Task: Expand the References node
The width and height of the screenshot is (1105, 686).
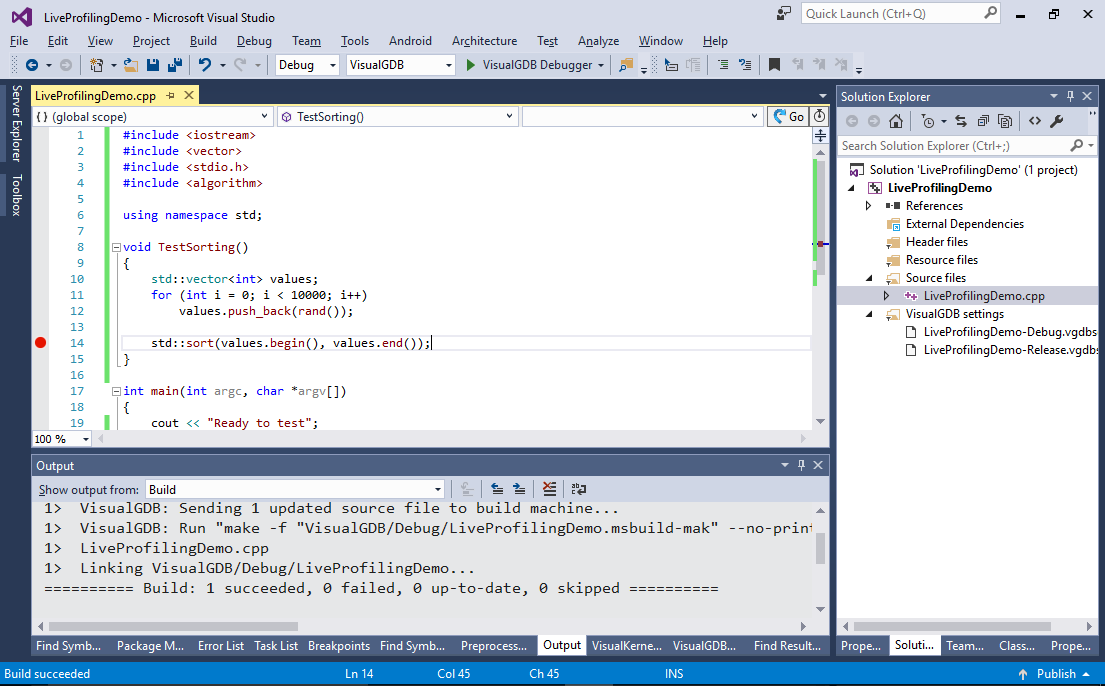Action: click(x=868, y=206)
